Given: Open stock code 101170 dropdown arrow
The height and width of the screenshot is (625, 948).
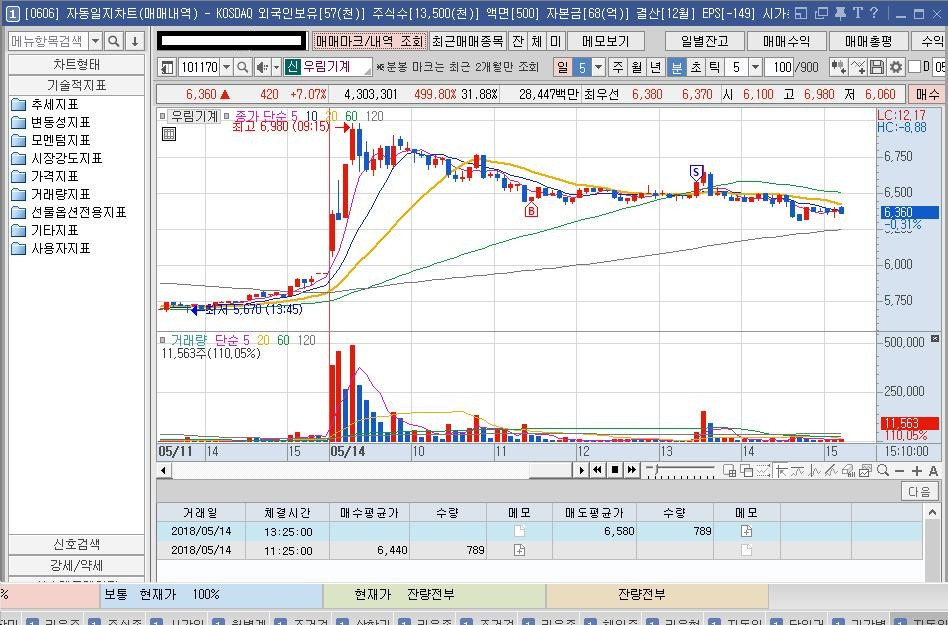Looking at the screenshot, I should 226,67.
